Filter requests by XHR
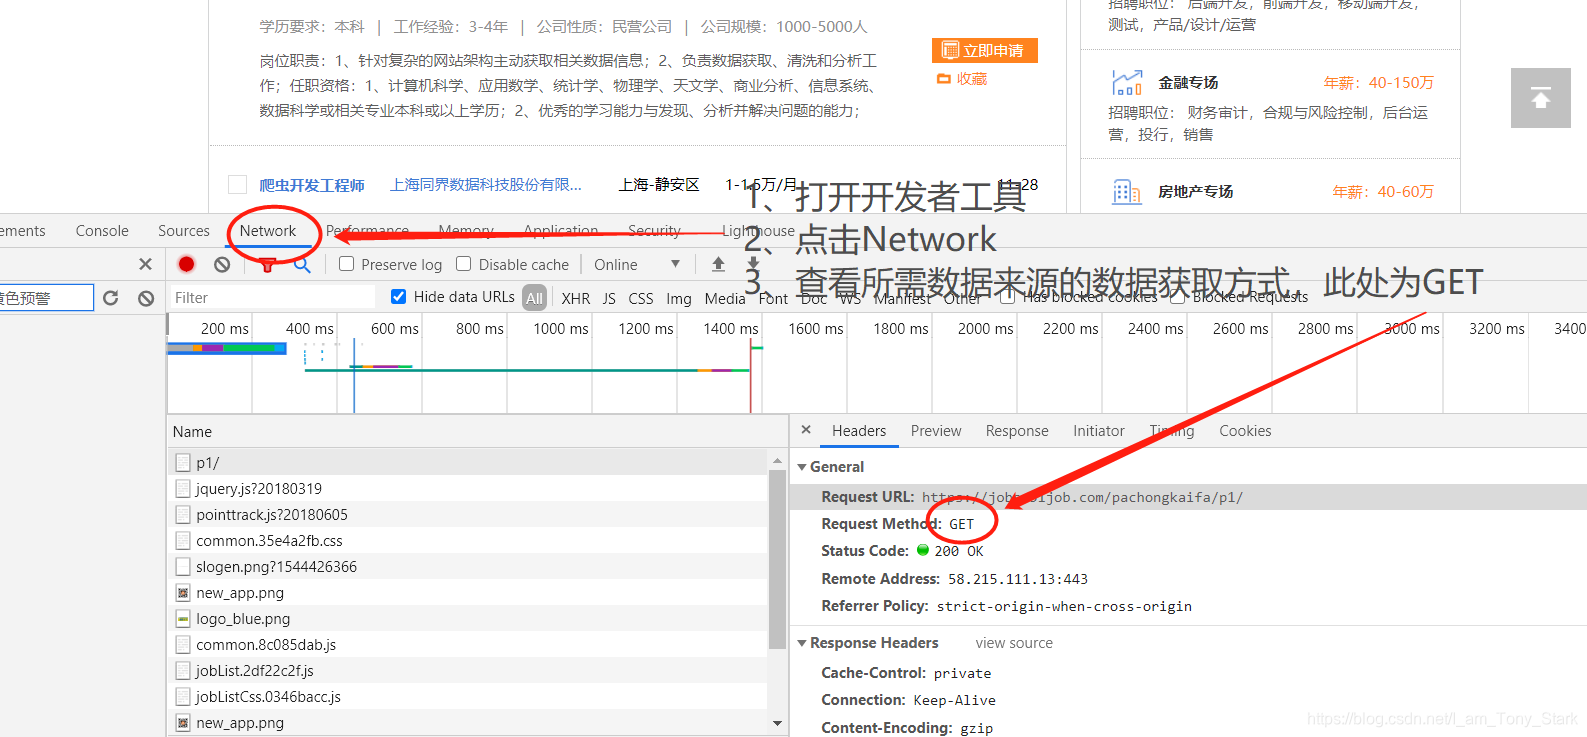 pyautogui.click(x=576, y=298)
